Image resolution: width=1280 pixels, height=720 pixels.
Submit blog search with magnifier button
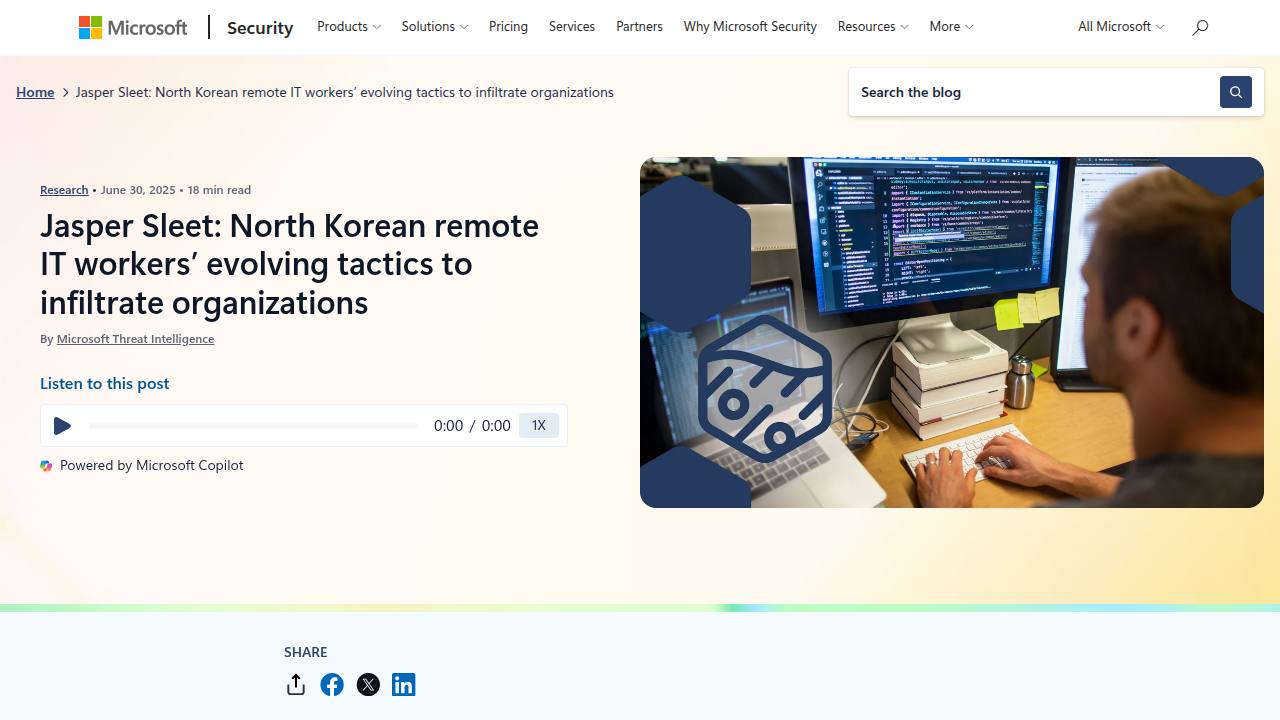point(1236,92)
